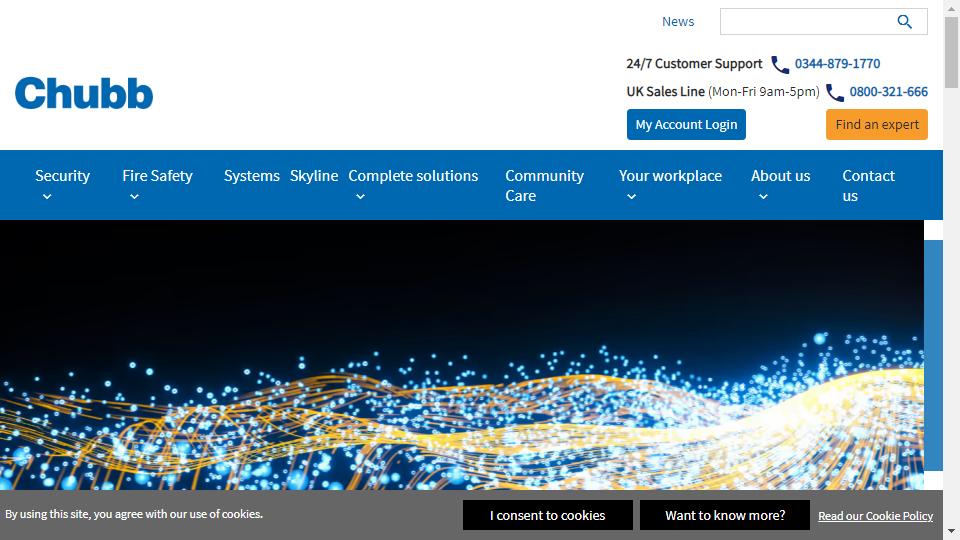Open the News link
Image resolution: width=960 pixels, height=540 pixels.
pos(678,21)
